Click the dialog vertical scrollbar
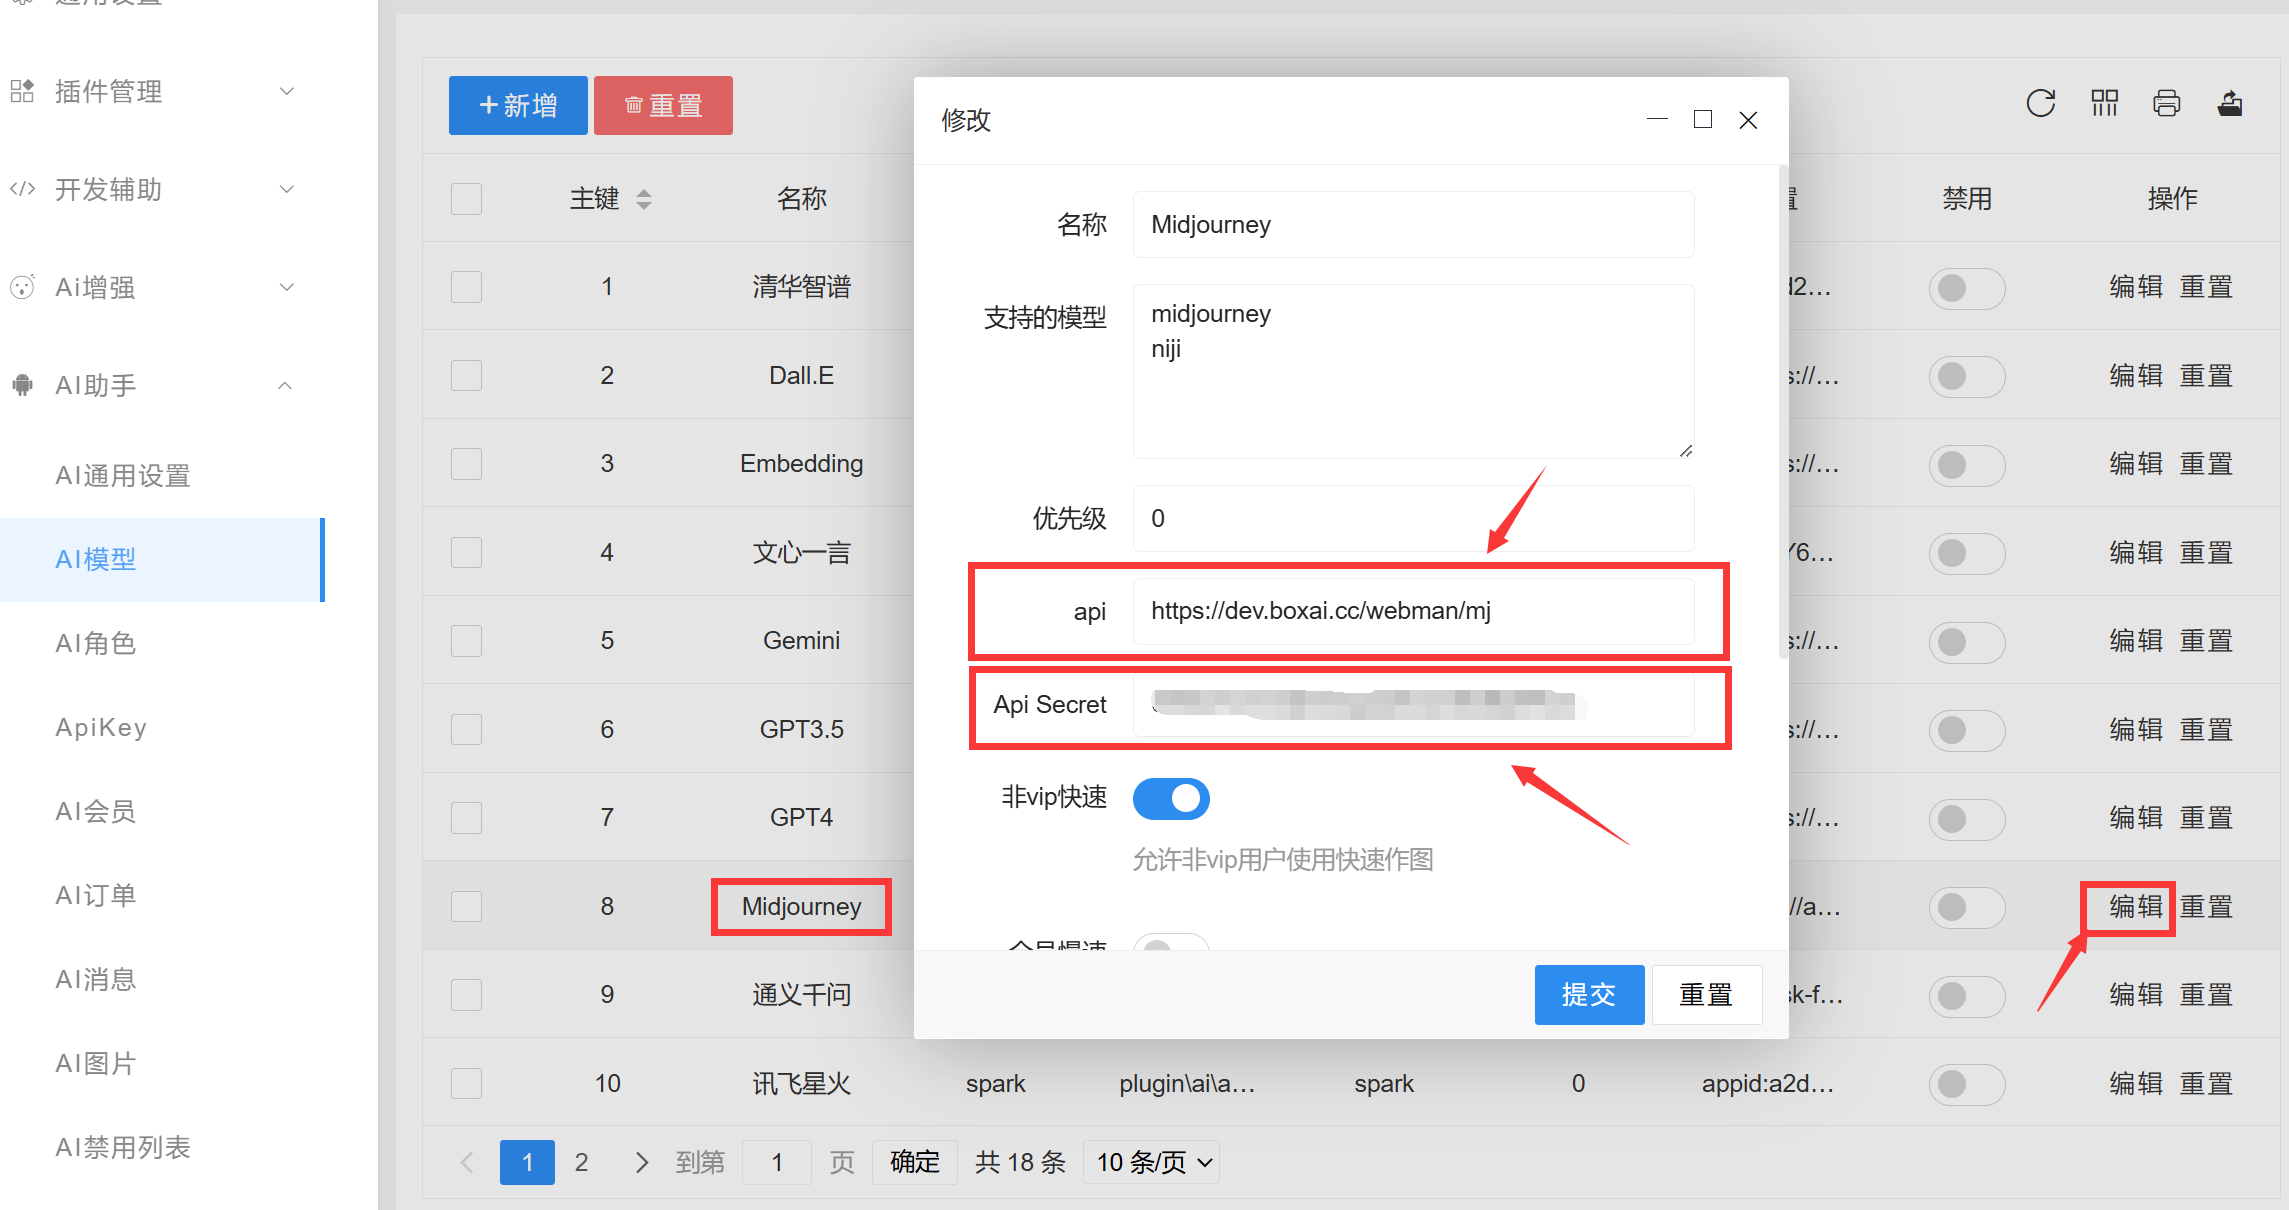This screenshot has height=1210, width=2289. pos(1783,412)
